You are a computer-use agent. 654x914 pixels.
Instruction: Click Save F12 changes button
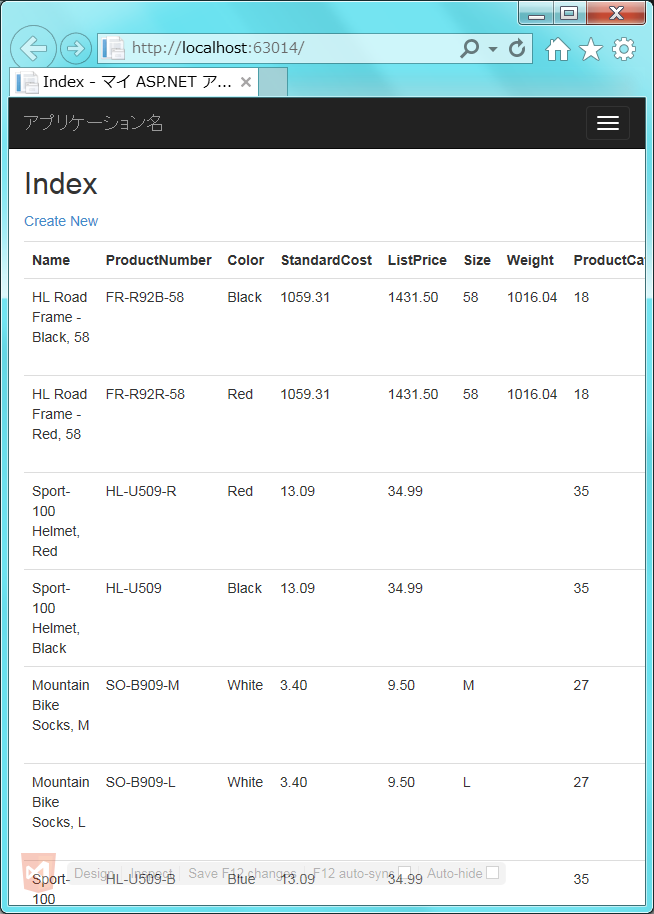click(x=241, y=873)
